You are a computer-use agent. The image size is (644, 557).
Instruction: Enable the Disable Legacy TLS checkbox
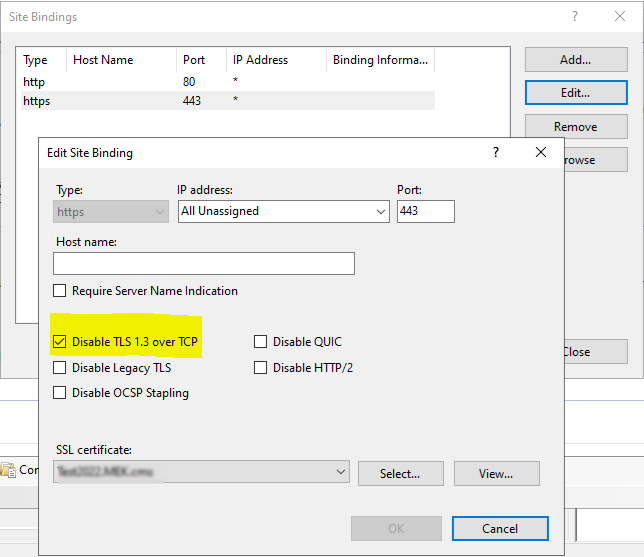[60, 368]
